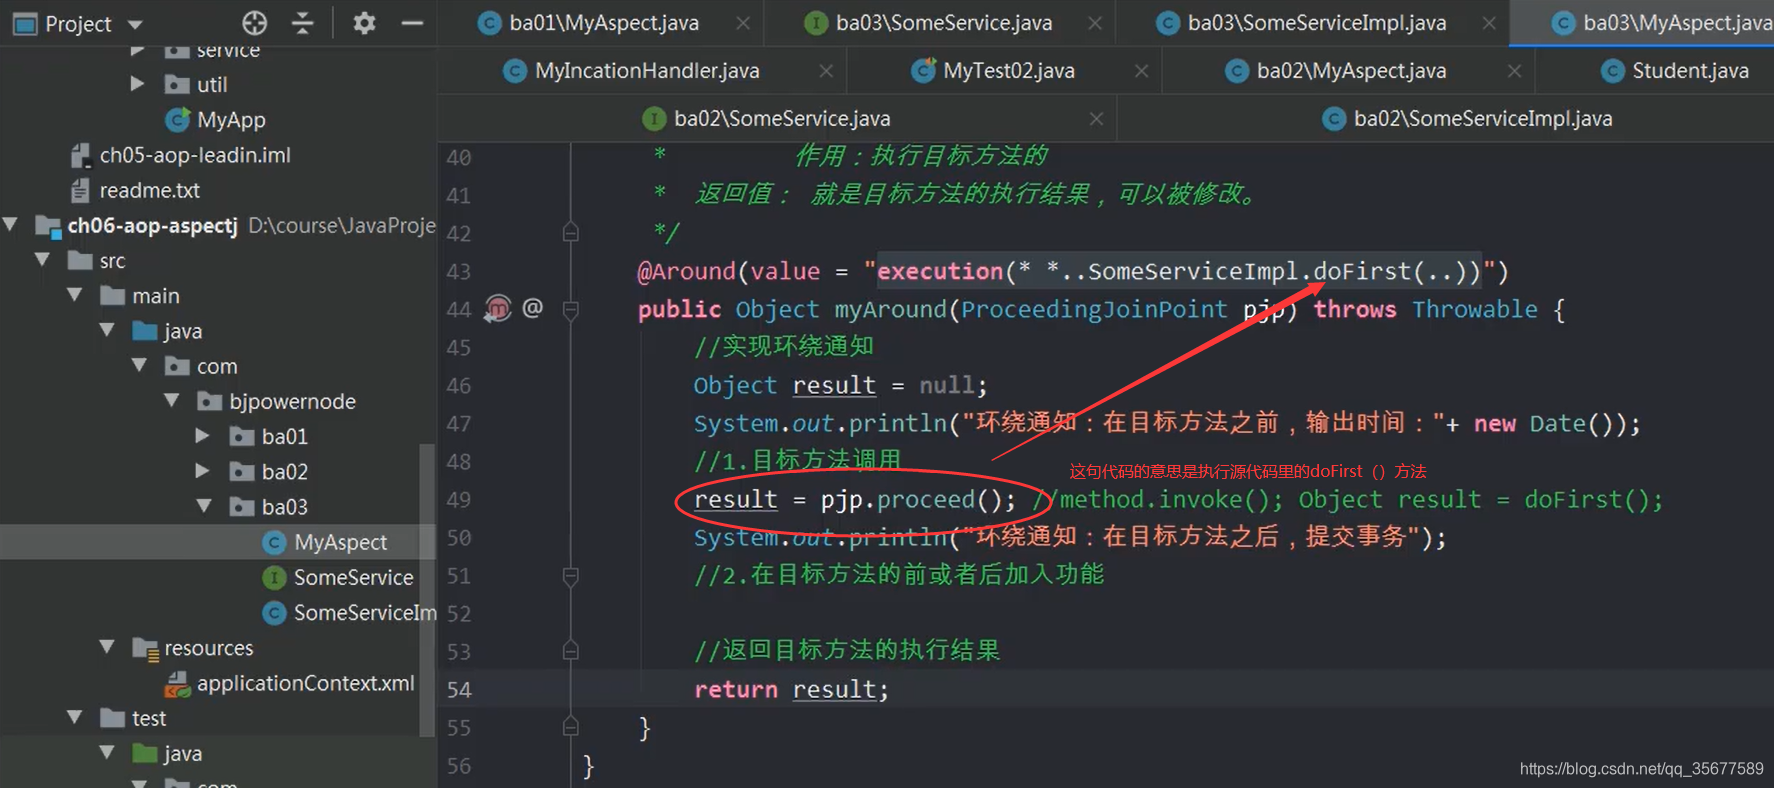Close the ba02\SomeService.java tab
The image size is (1774, 788).
(1096, 119)
